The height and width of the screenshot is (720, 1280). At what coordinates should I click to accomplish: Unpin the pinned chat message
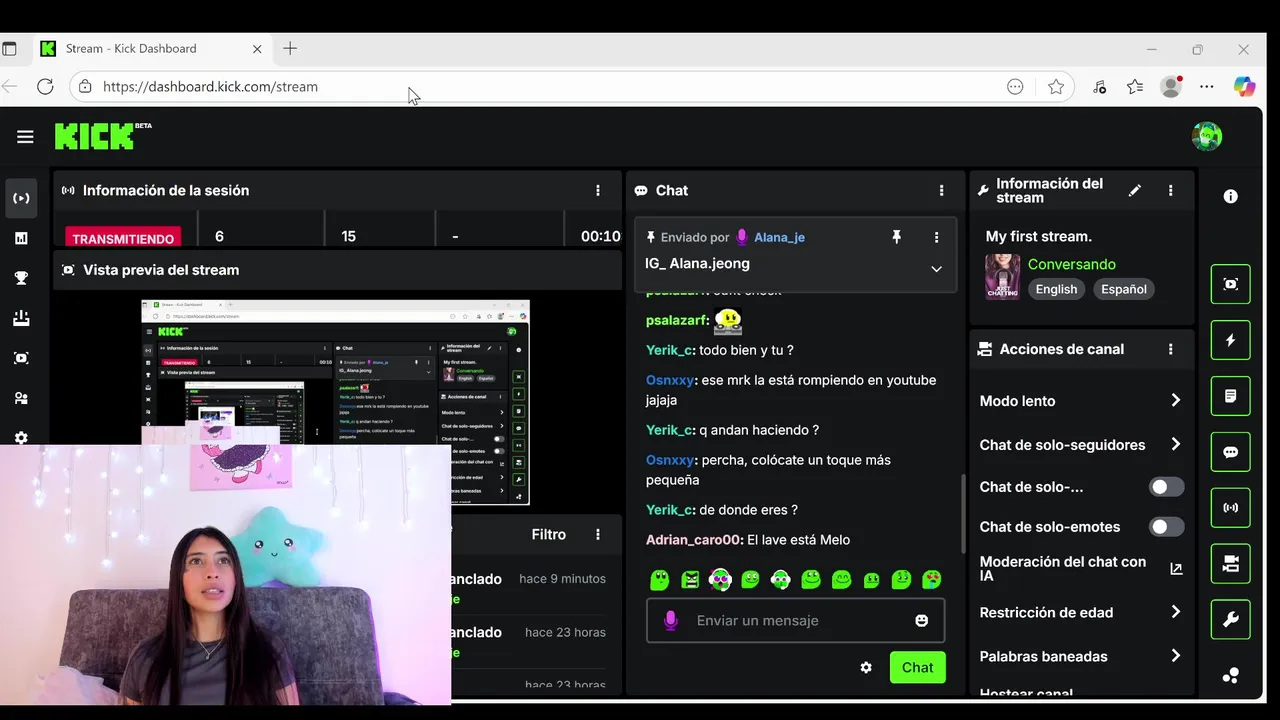(897, 237)
